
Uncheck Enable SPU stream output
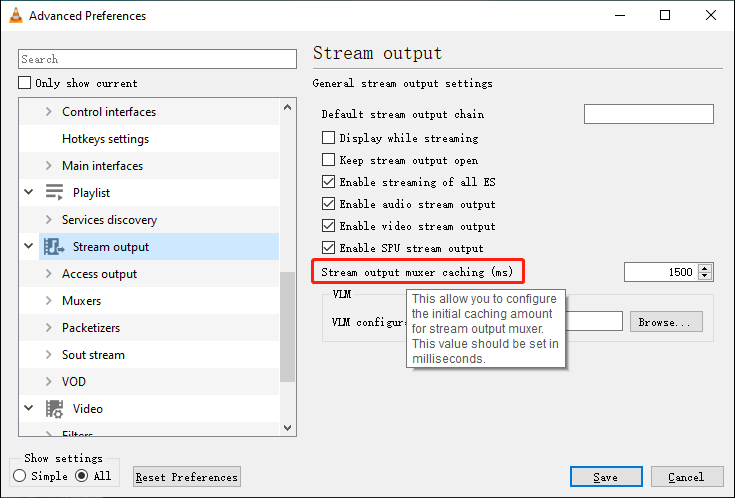pos(329,247)
